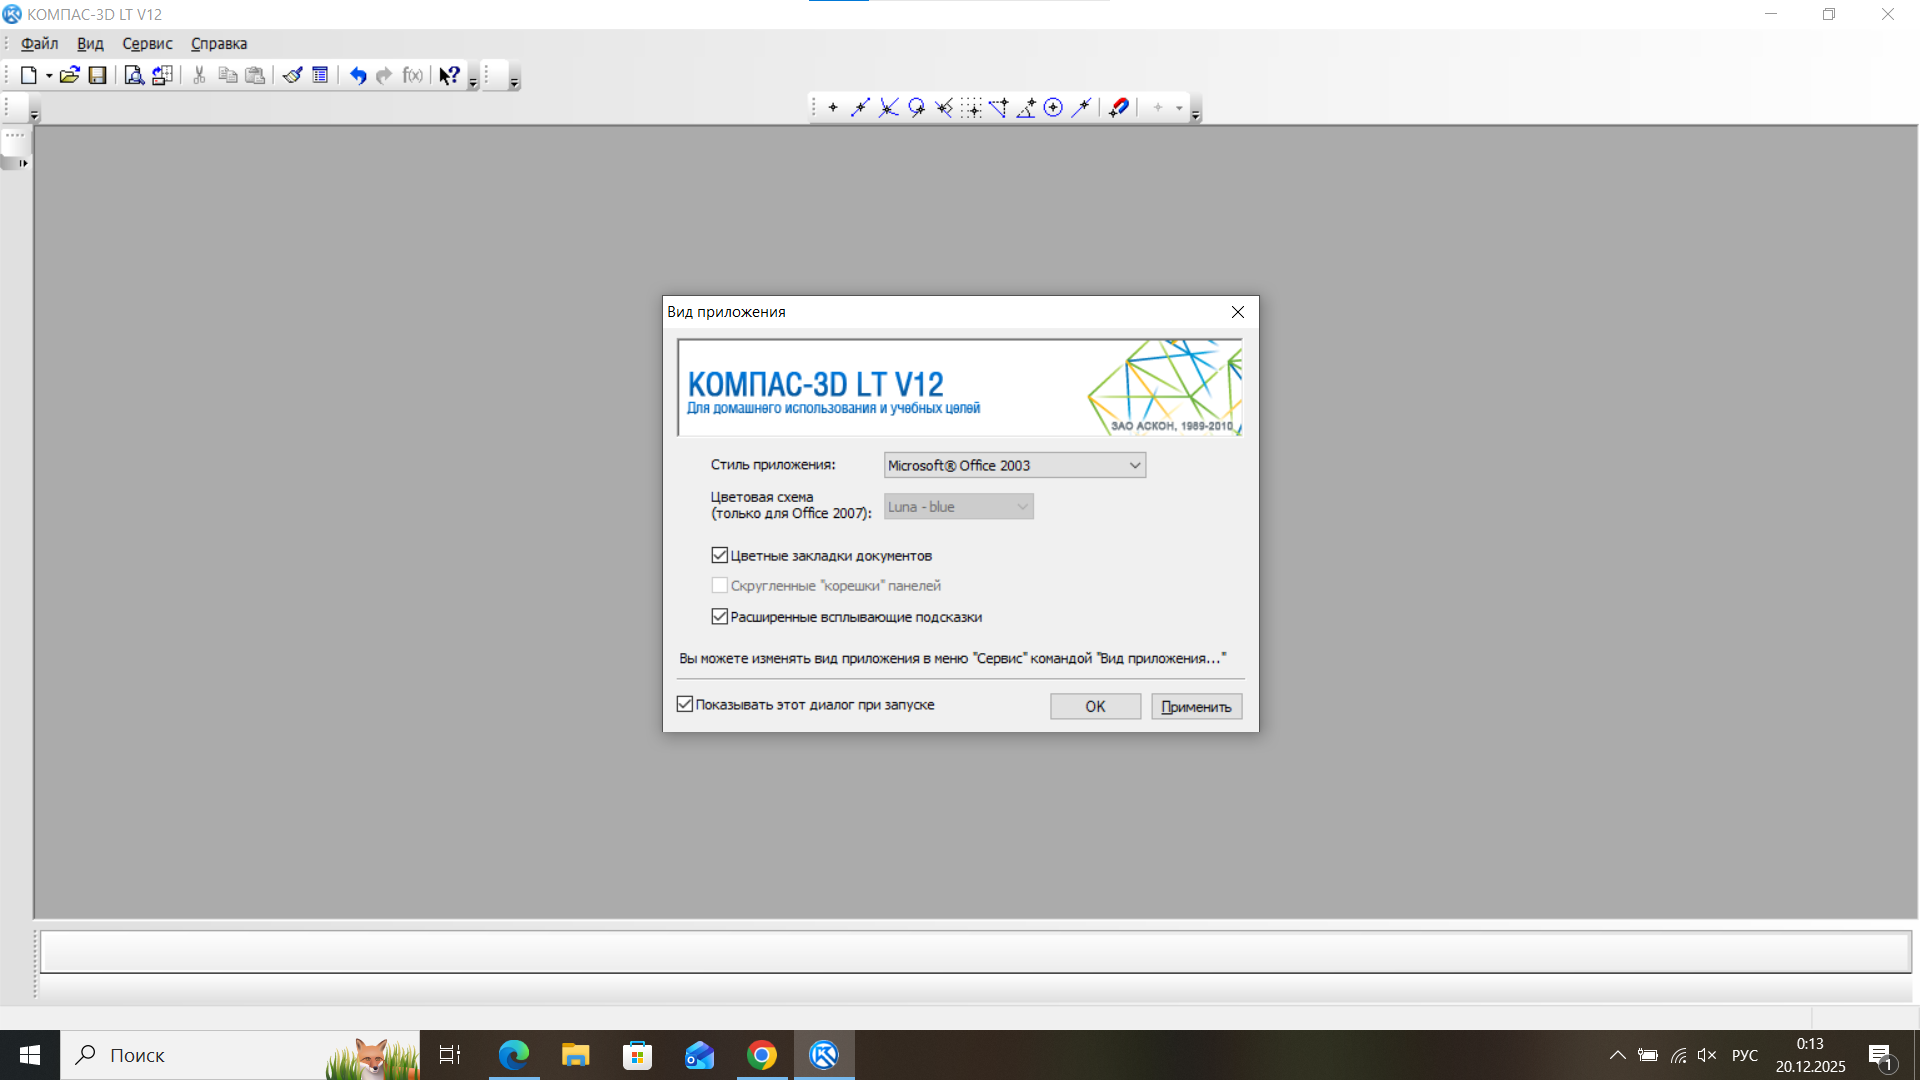Toggle the red-blue magnet snapping icon
Viewport: 1920px width, 1080px height.
[1119, 107]
